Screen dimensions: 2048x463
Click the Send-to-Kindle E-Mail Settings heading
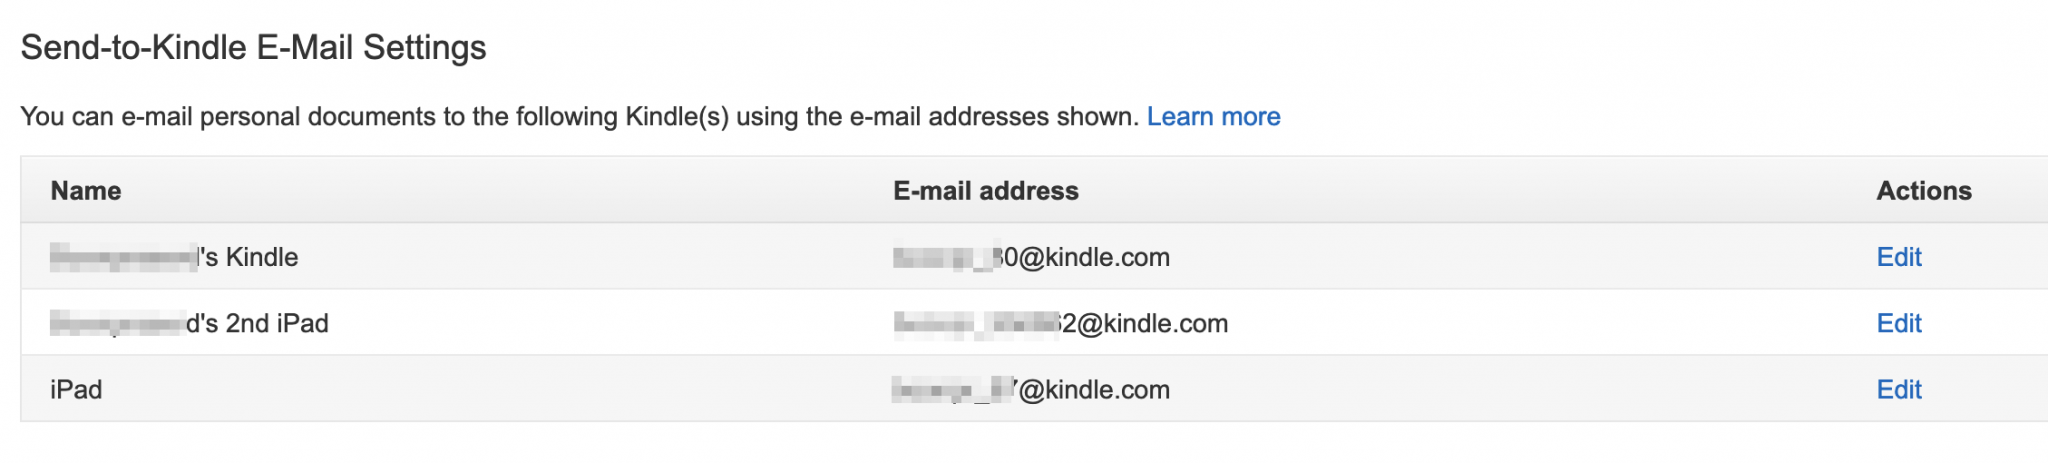[253, 47]
